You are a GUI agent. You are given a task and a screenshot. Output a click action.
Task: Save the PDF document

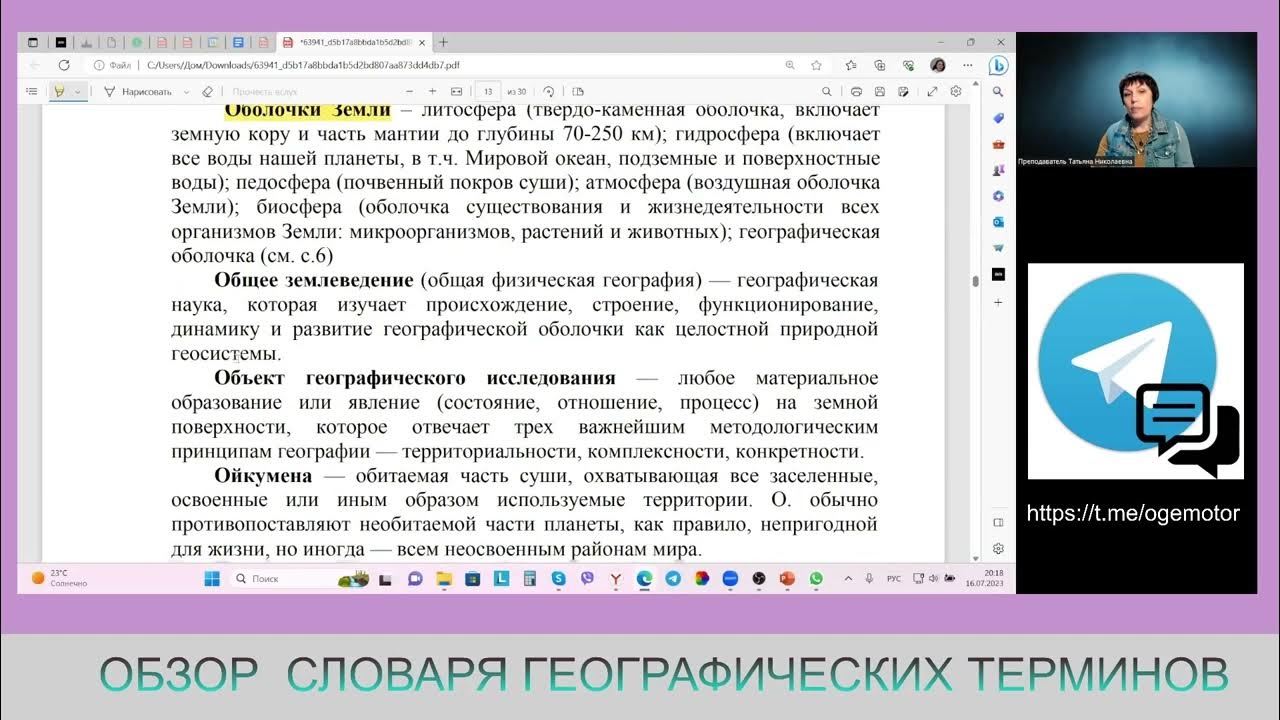click(x=880, y=91)
